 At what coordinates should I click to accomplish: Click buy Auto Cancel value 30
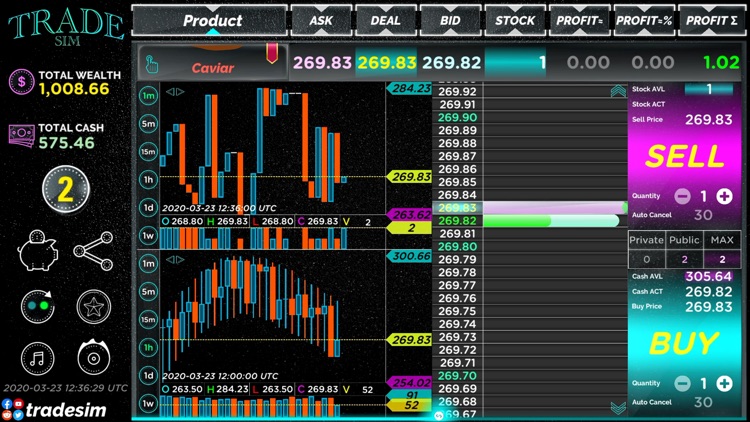(x=703, y=402)
